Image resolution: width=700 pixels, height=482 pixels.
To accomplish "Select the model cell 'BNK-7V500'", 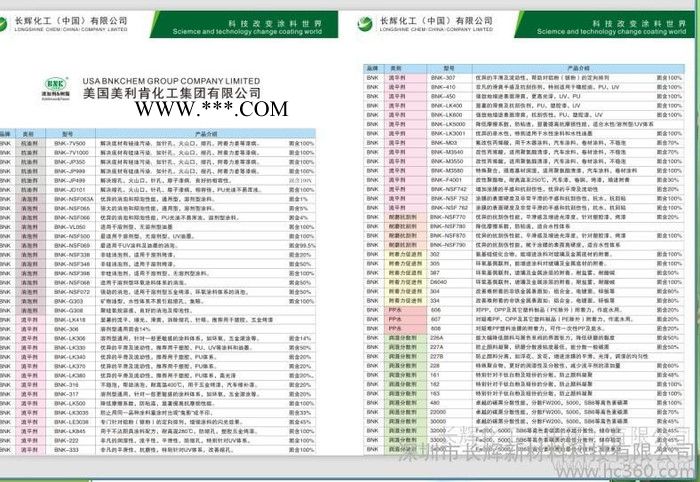I will tap(70, 143).
